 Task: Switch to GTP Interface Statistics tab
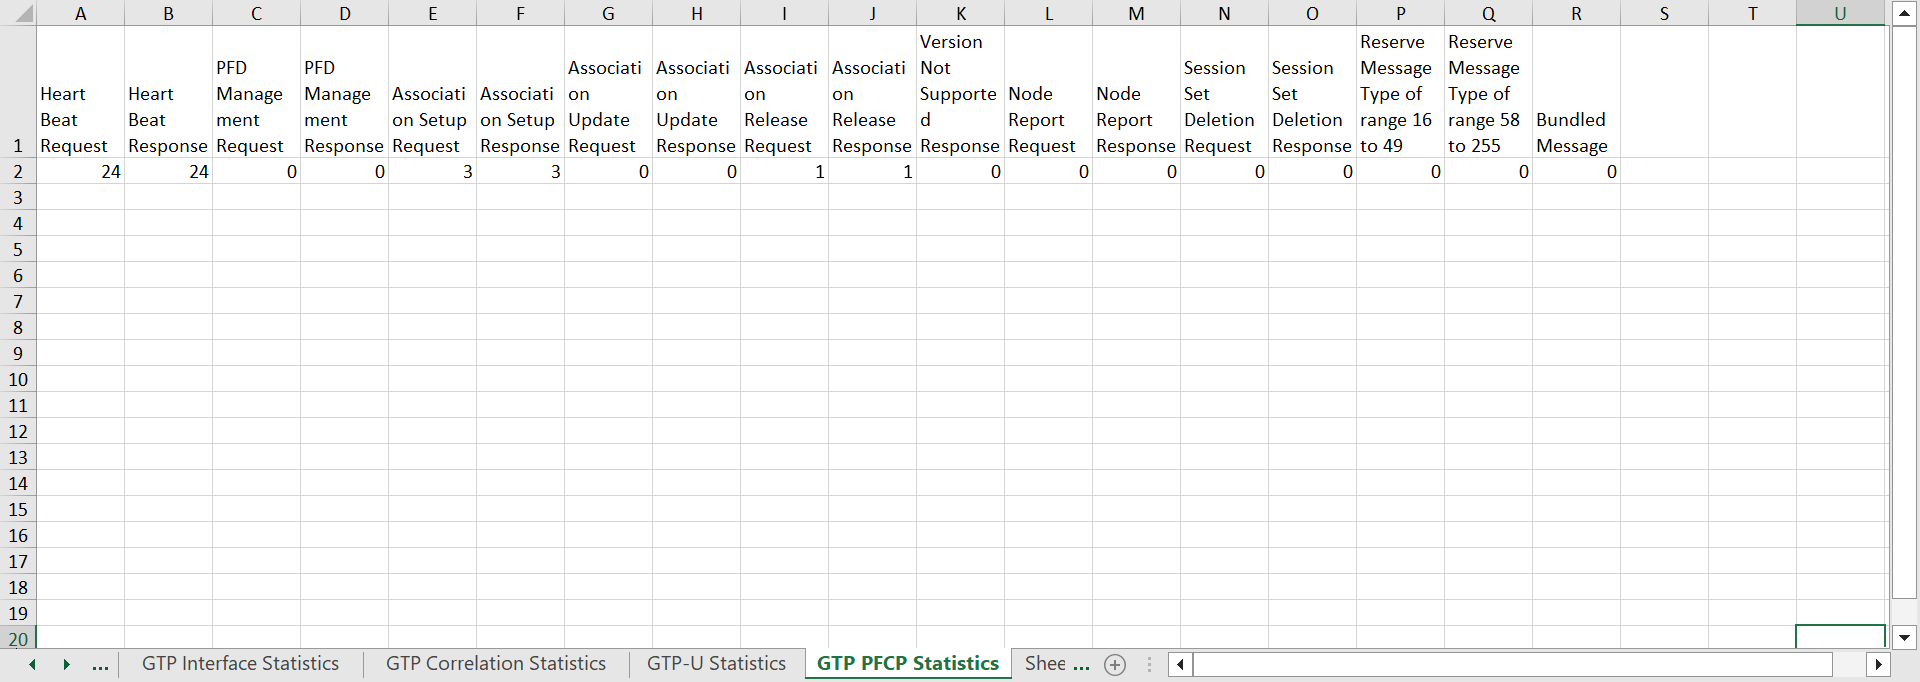tap(240, 664)
